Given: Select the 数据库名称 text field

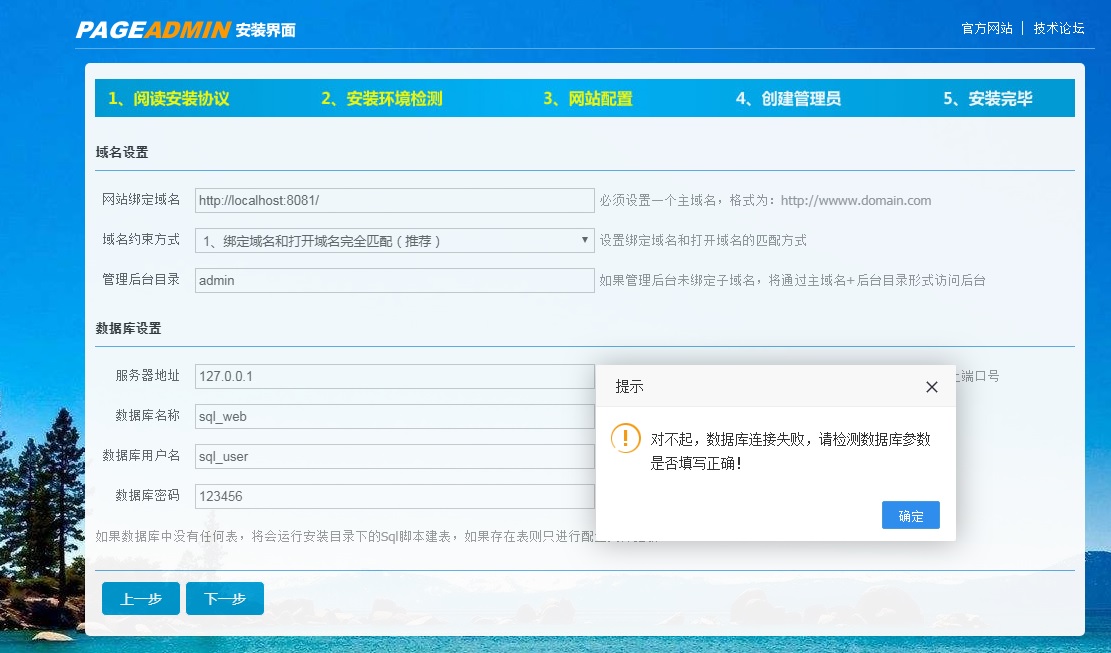Looking at the screenshot, I should point(394,416).
